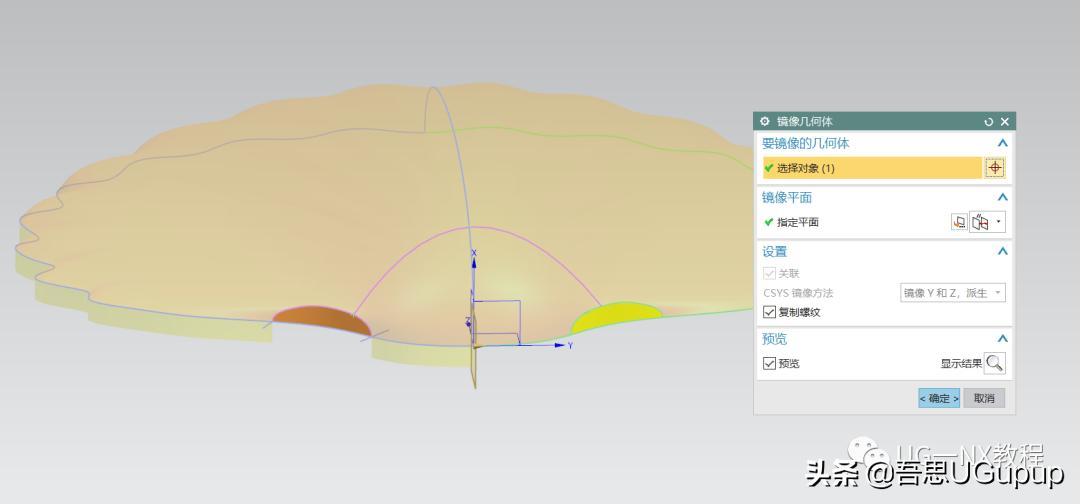Image resolution: width=1080 pixels, height=504 pixels.
Task: Click the select object crosshair icon
Action: 995,168
